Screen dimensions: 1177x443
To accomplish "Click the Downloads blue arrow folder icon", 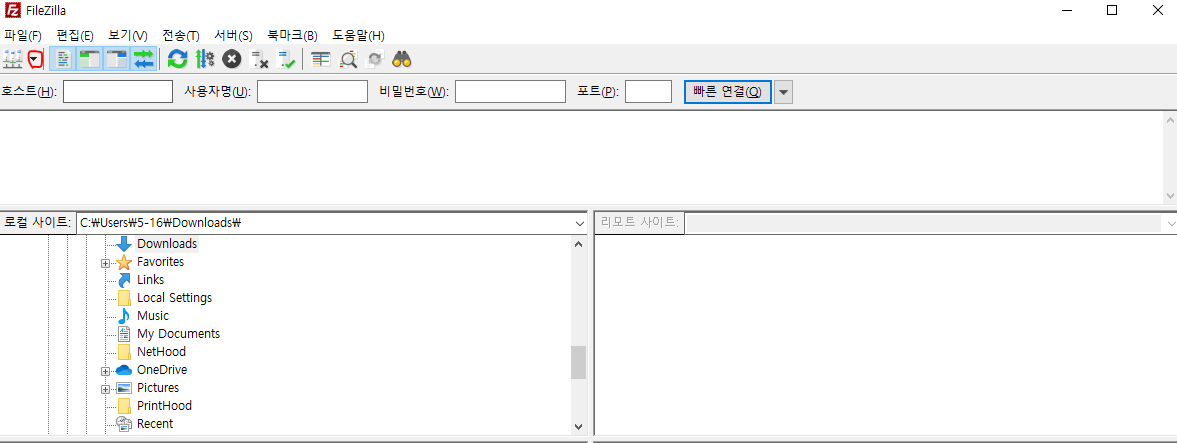I will [x=125, y=244].
